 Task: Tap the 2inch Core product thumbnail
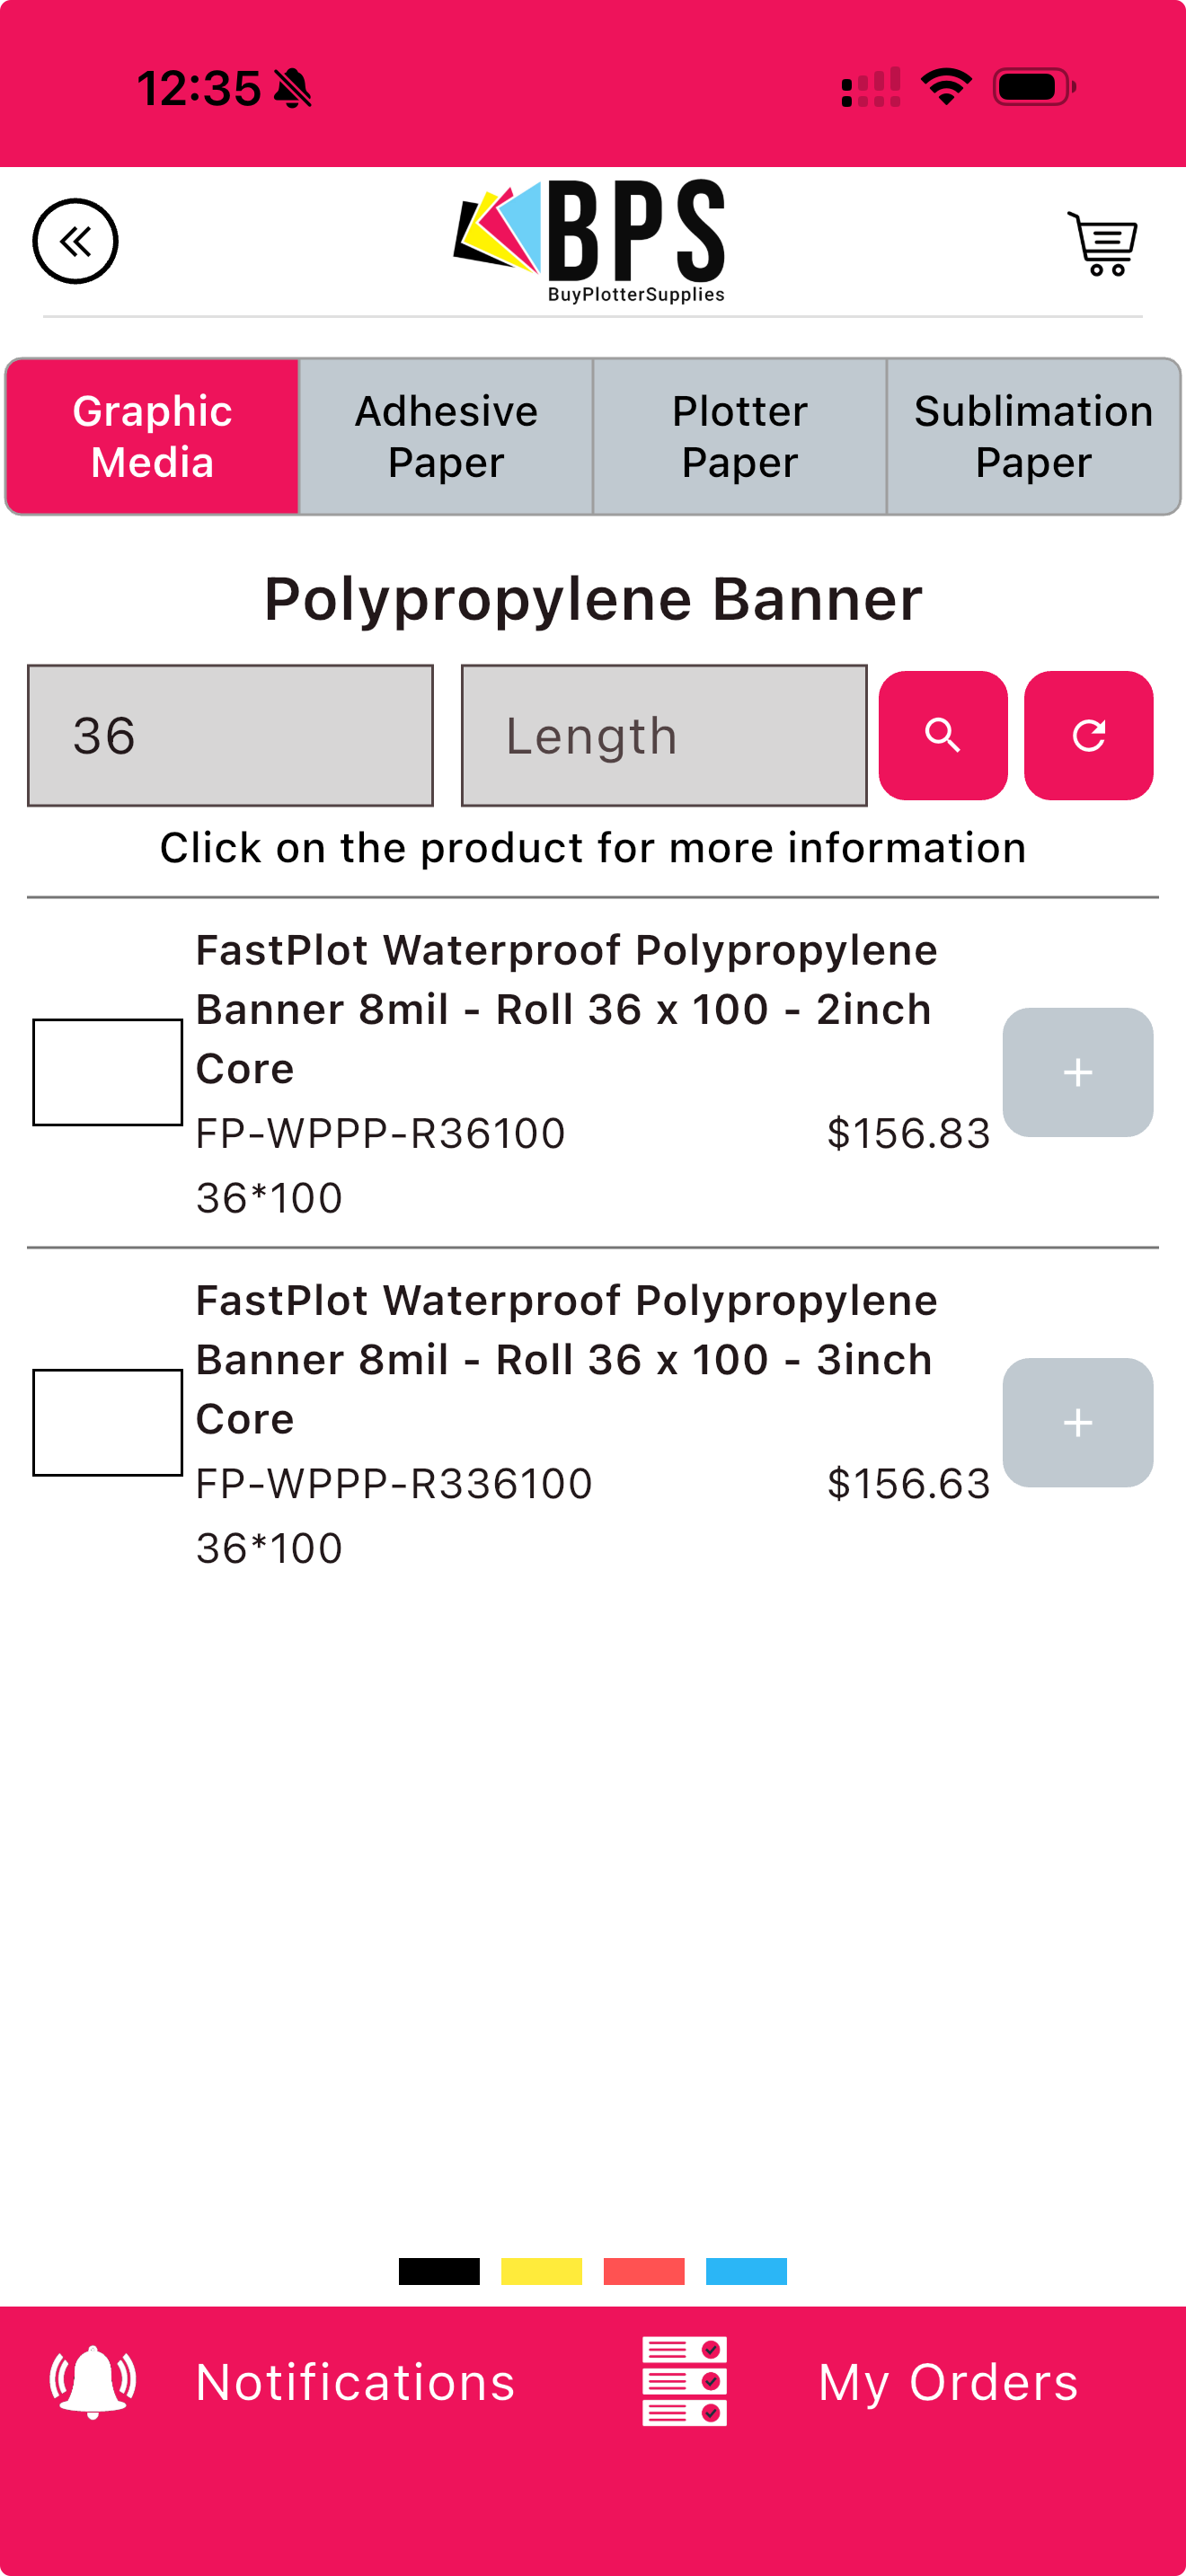[108, 1072]
